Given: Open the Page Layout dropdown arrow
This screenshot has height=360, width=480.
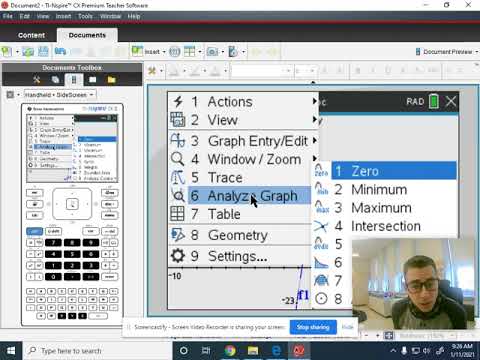Looking at the screenshot, I should point(200,52).
